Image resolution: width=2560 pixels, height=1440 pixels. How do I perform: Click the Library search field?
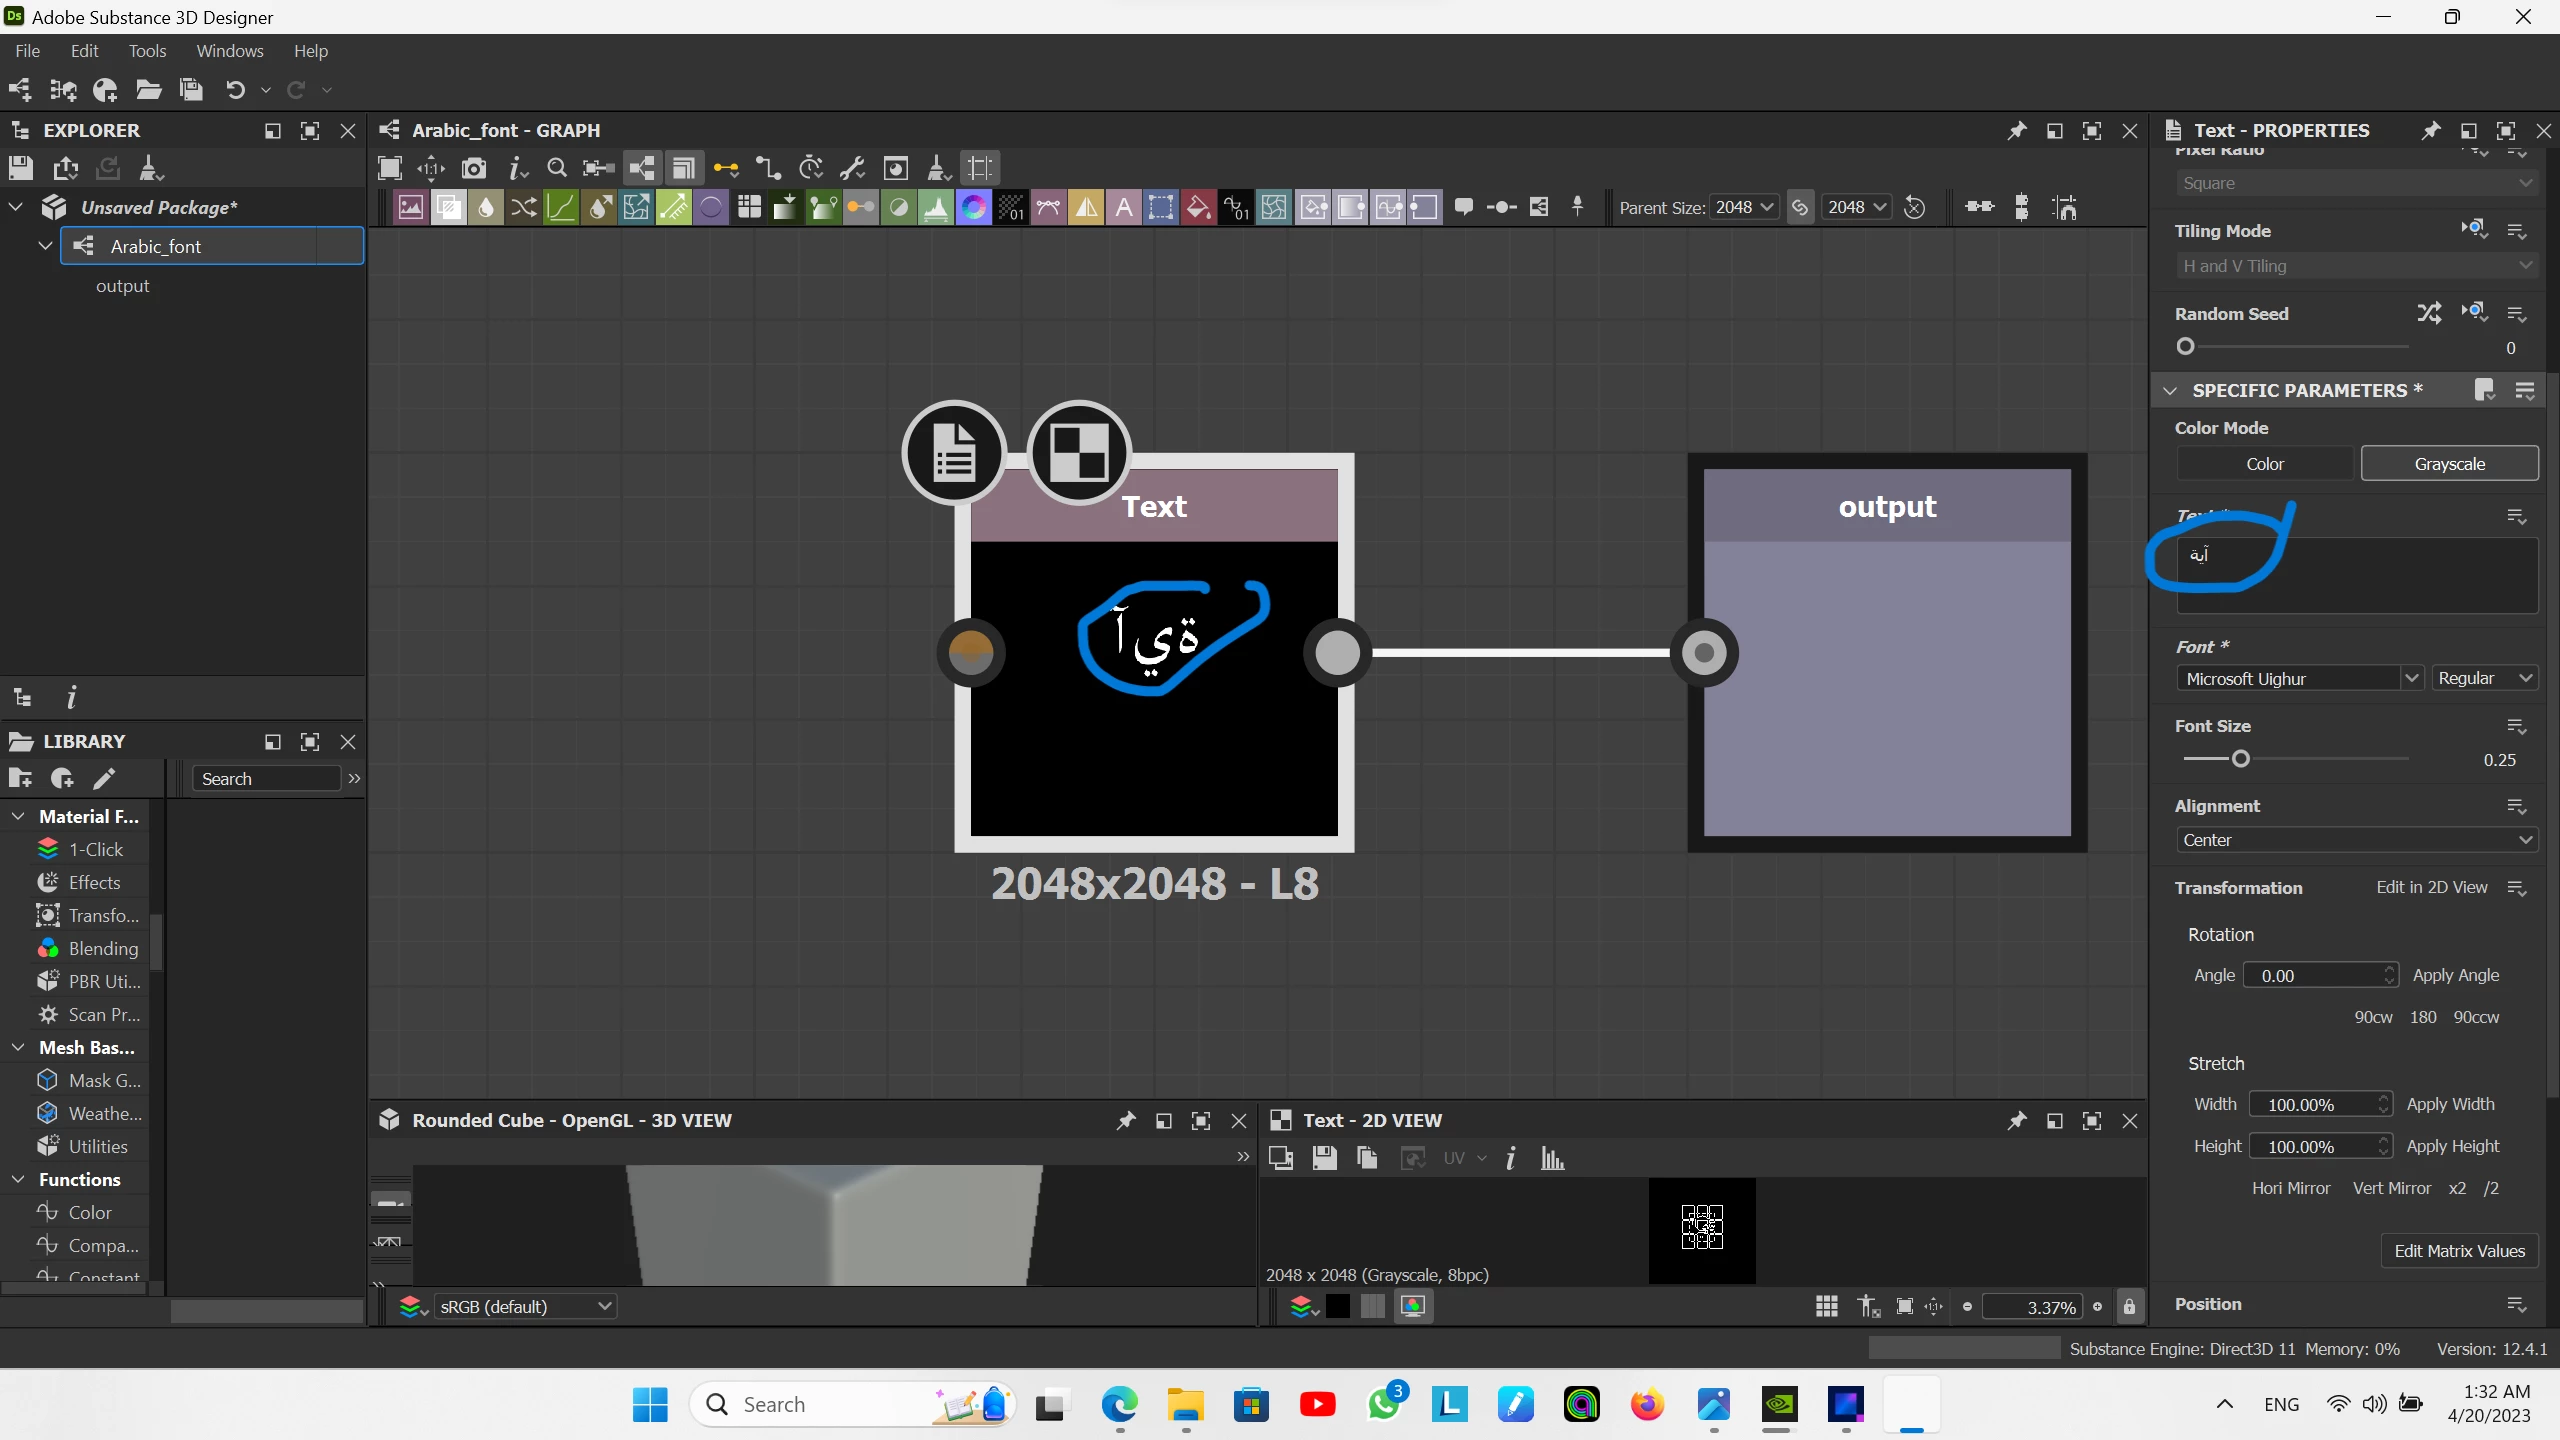pos(266,779)
